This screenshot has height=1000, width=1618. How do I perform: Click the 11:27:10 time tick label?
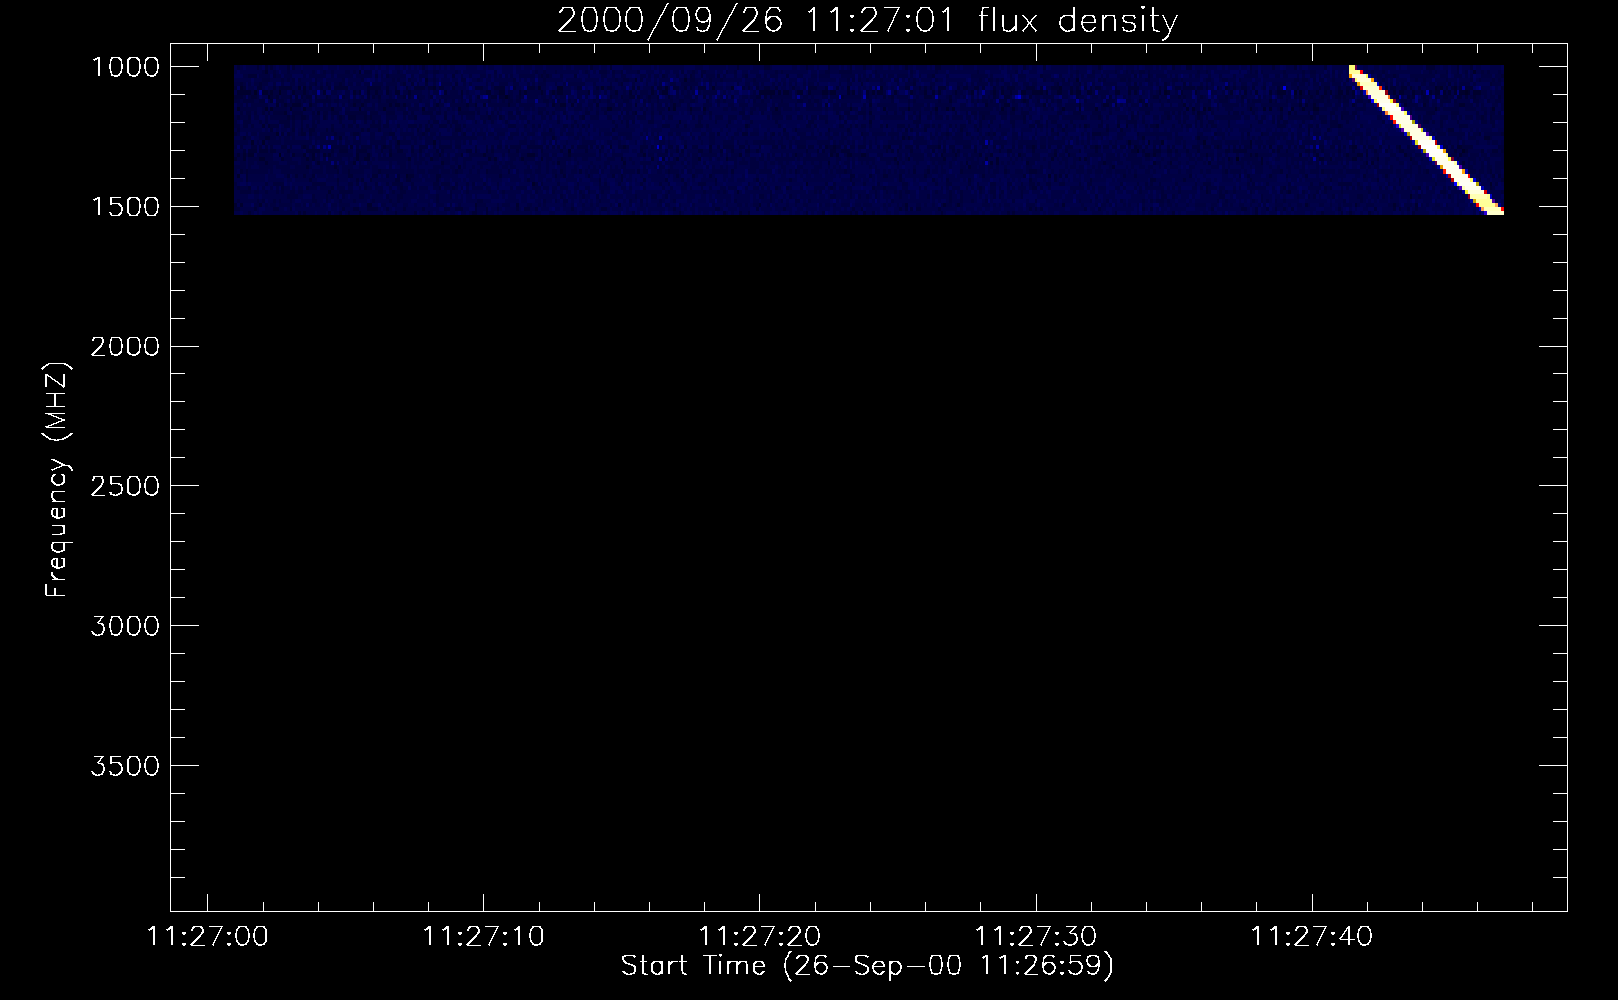tap(484, 937)
